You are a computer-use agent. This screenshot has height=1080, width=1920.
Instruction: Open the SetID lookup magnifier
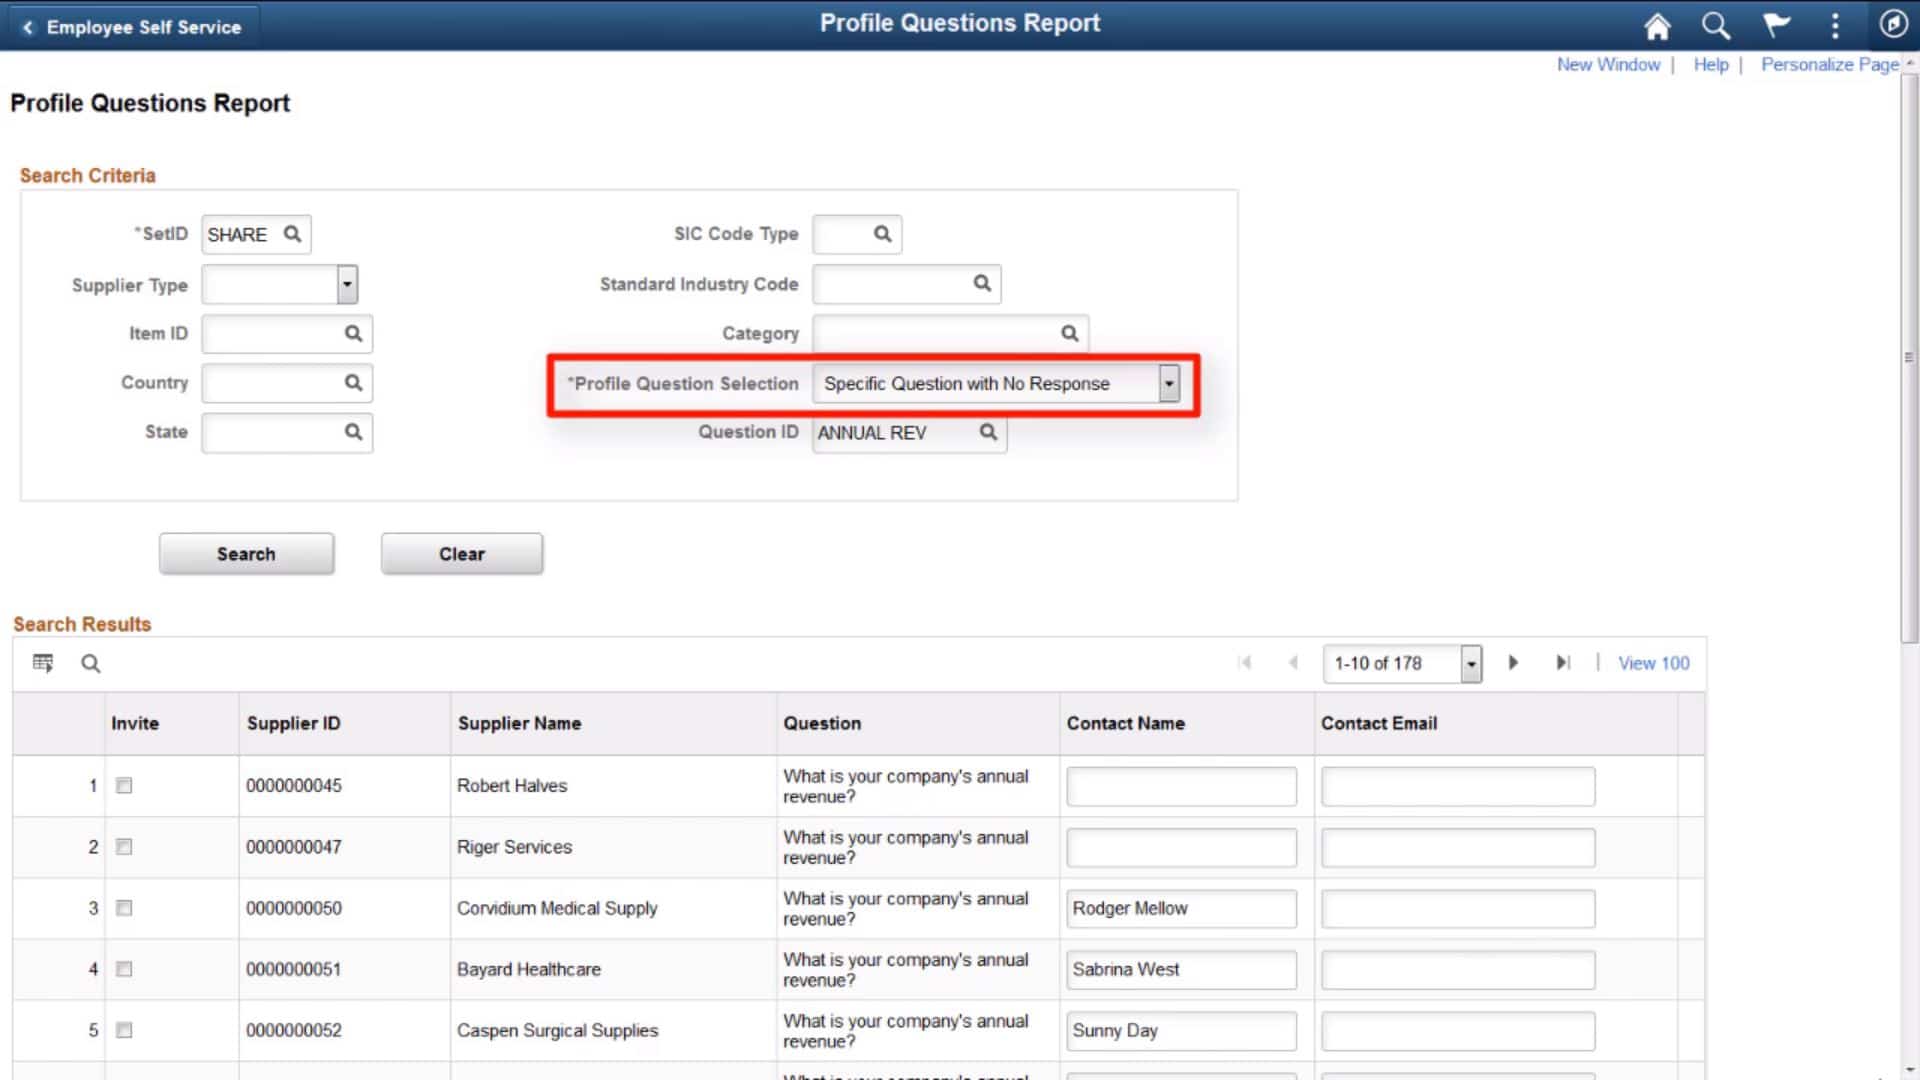293,233
